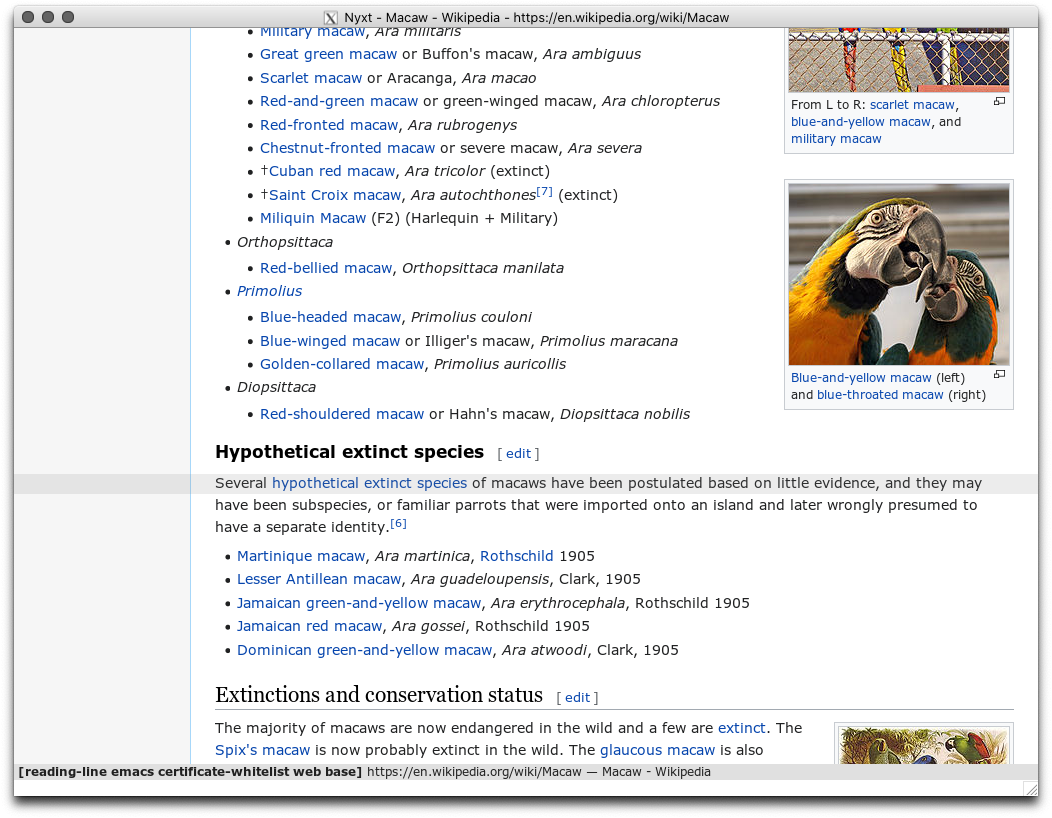Open Blue-and-yellow macaw link under parrot photo
The height and width of the screenshot is (818, 1052).
[861, 378]
